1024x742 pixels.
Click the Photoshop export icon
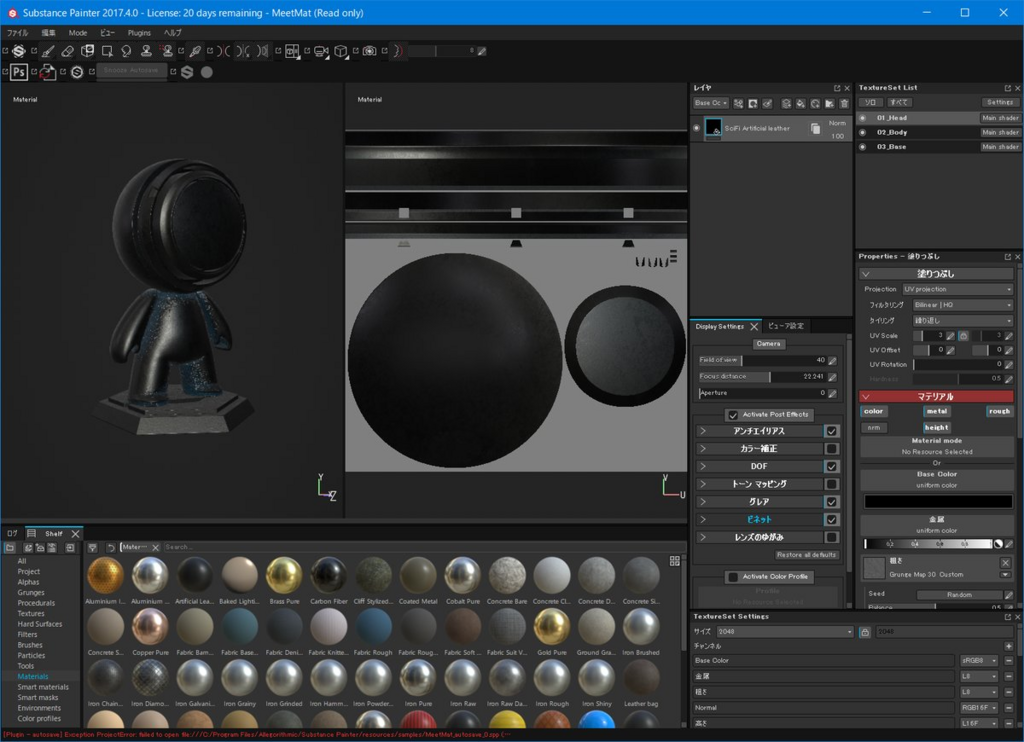coord(18,72)
